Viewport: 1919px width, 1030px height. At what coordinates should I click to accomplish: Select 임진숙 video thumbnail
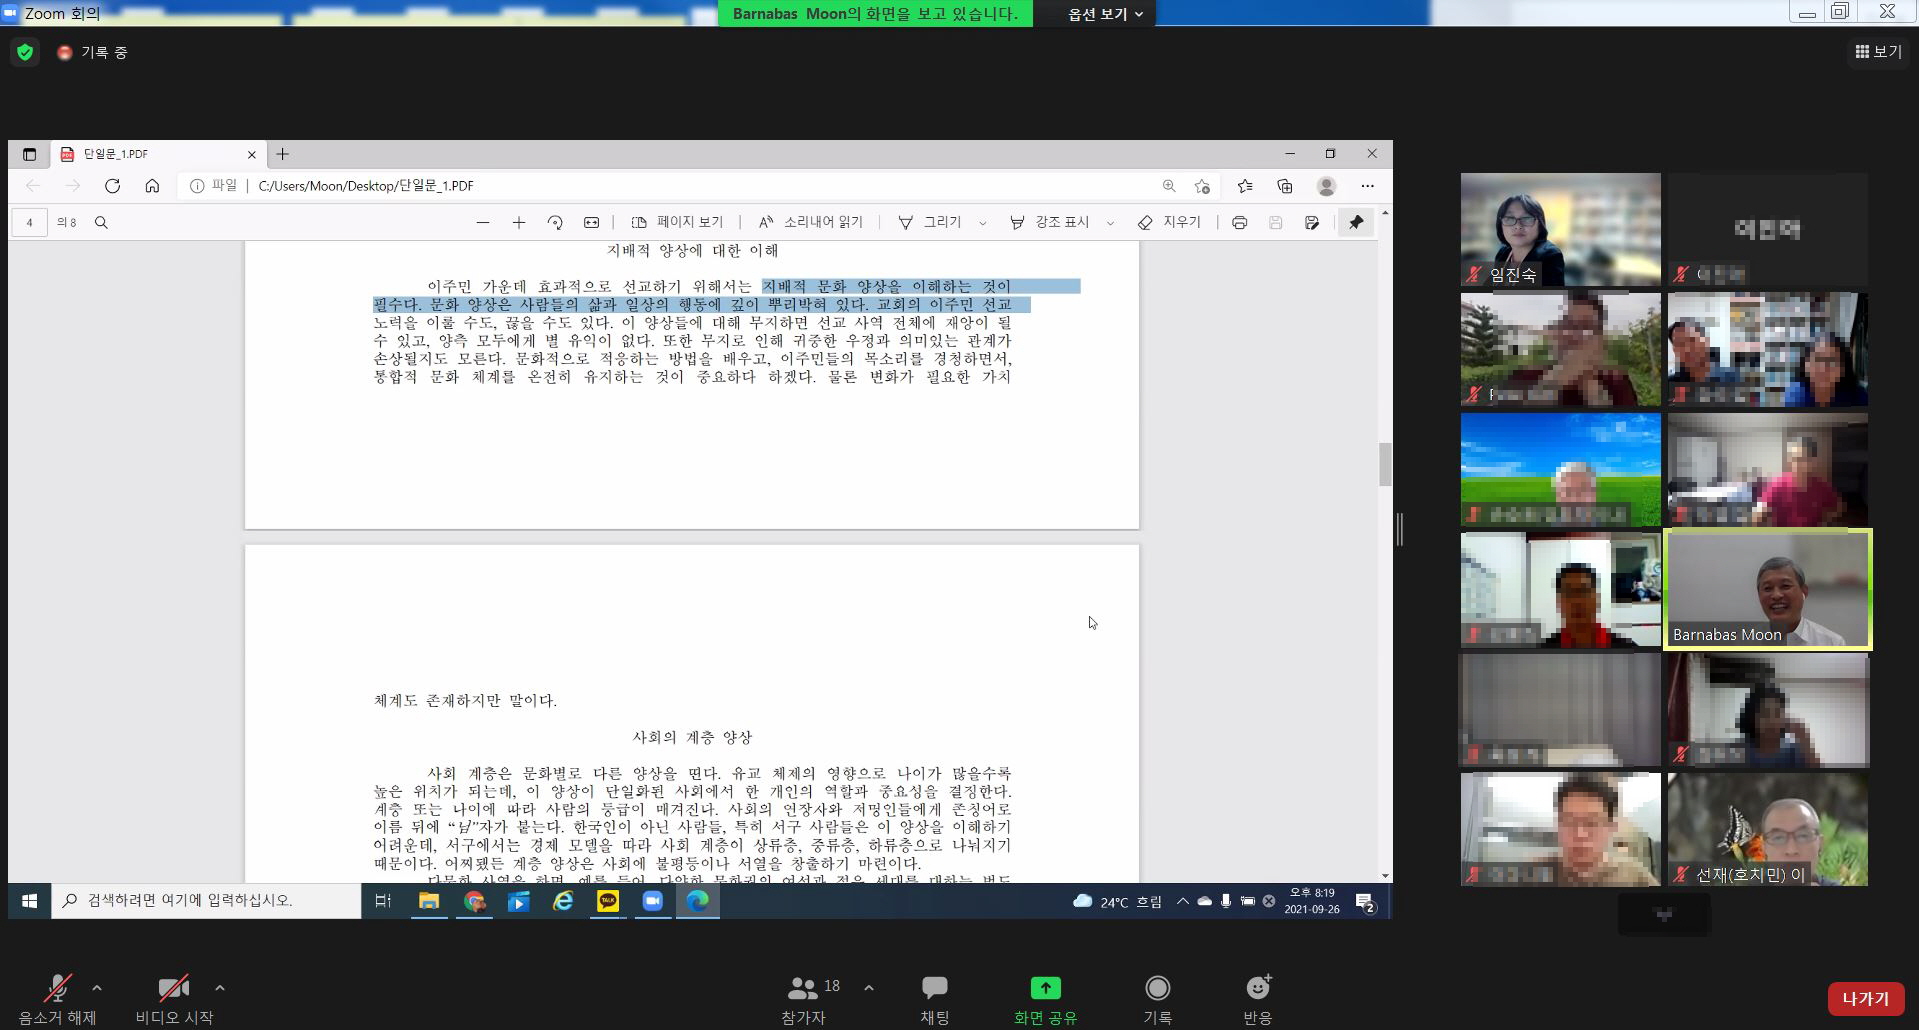tap(1560, 230)
